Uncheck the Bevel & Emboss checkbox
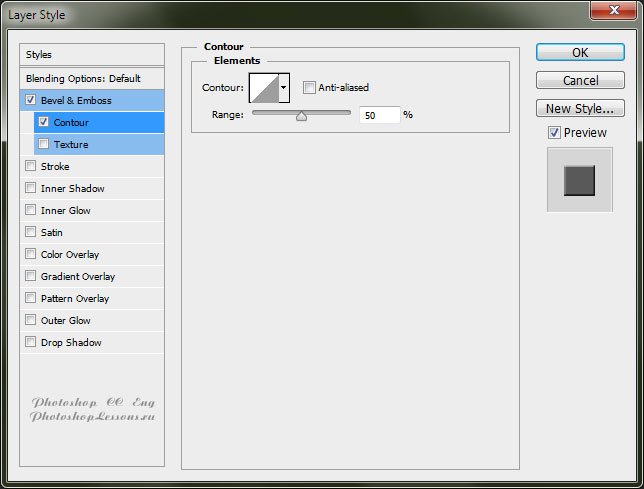Viewport: 644px width, 489px height. pyautogui.click(x=31, y=100)
